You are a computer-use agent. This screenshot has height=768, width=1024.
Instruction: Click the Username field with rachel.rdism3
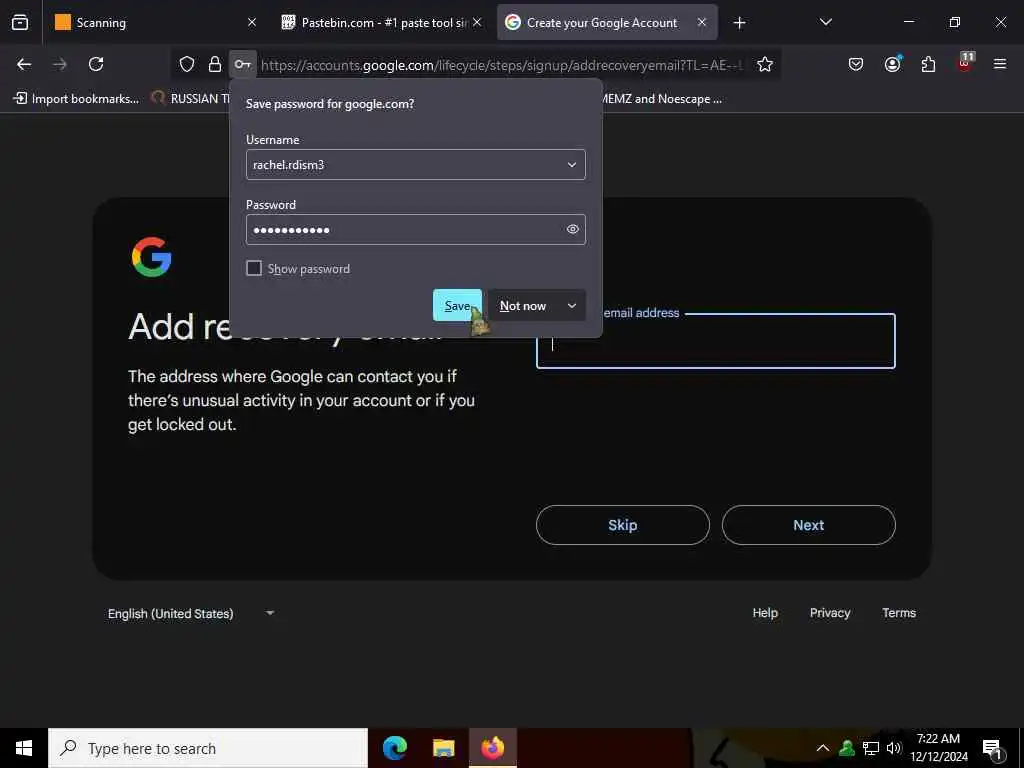pyautogui.click(x=415, y=165)
